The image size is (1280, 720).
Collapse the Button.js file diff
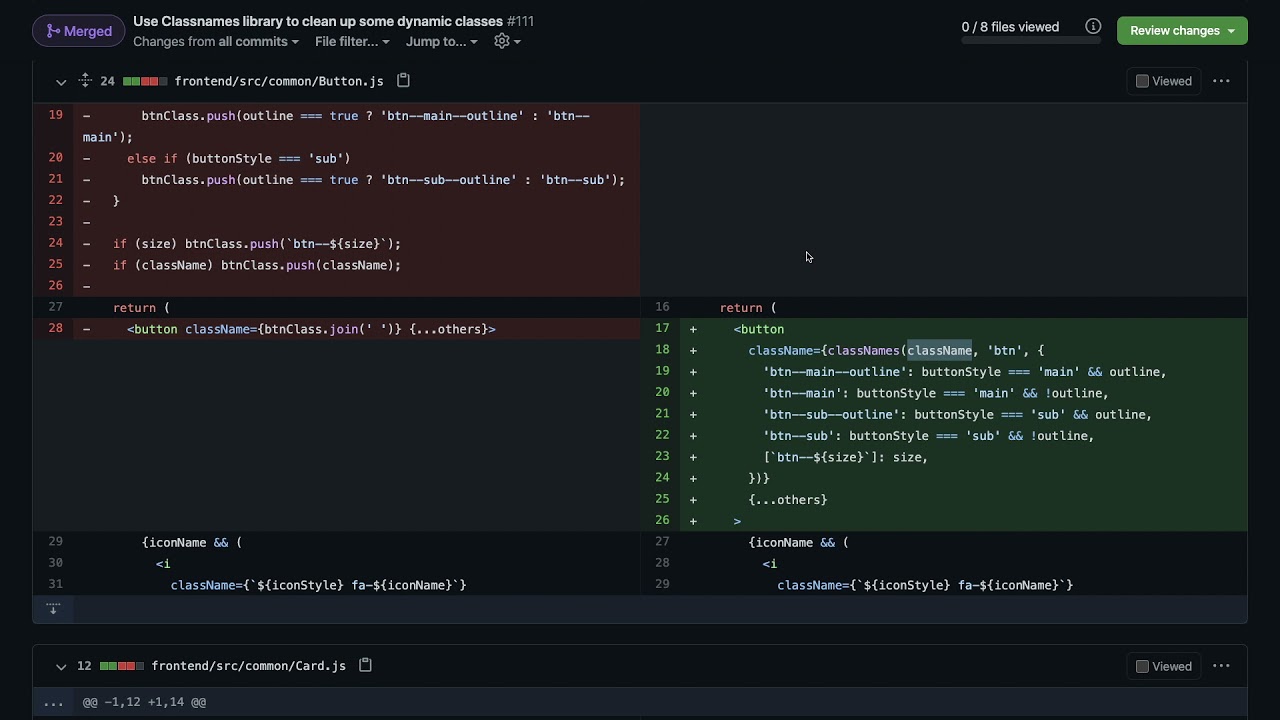(x=61, y=81)
